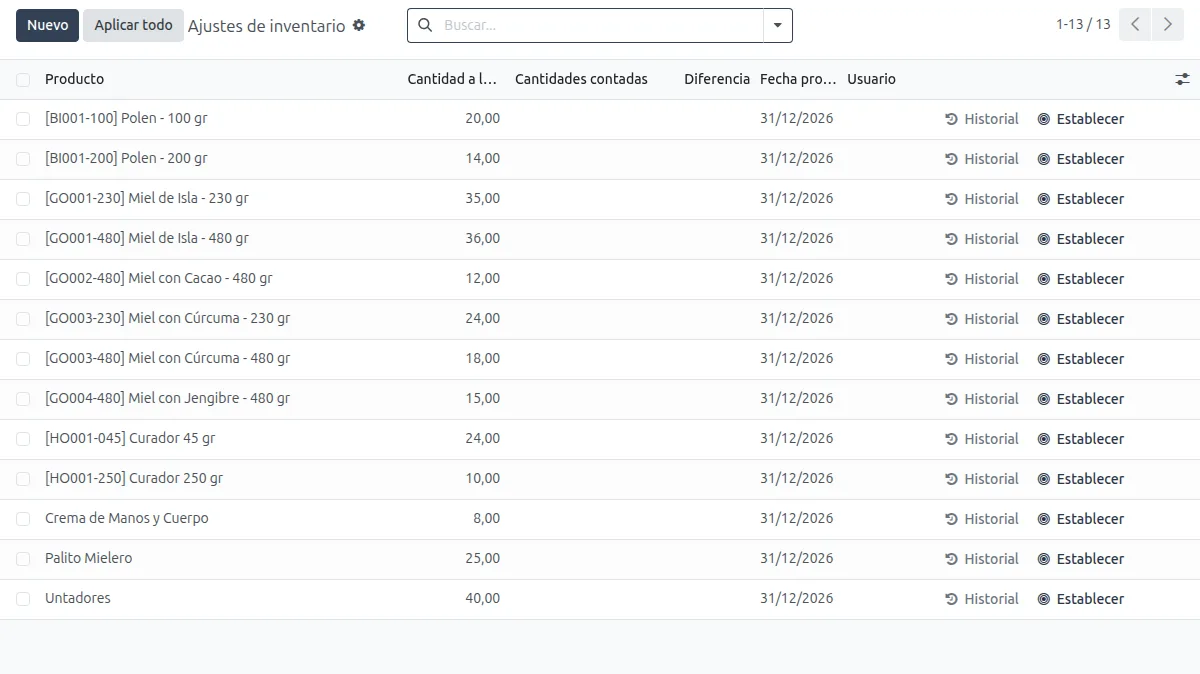Click the Nuevo button

pyautogui.click(x=47, y=25)
